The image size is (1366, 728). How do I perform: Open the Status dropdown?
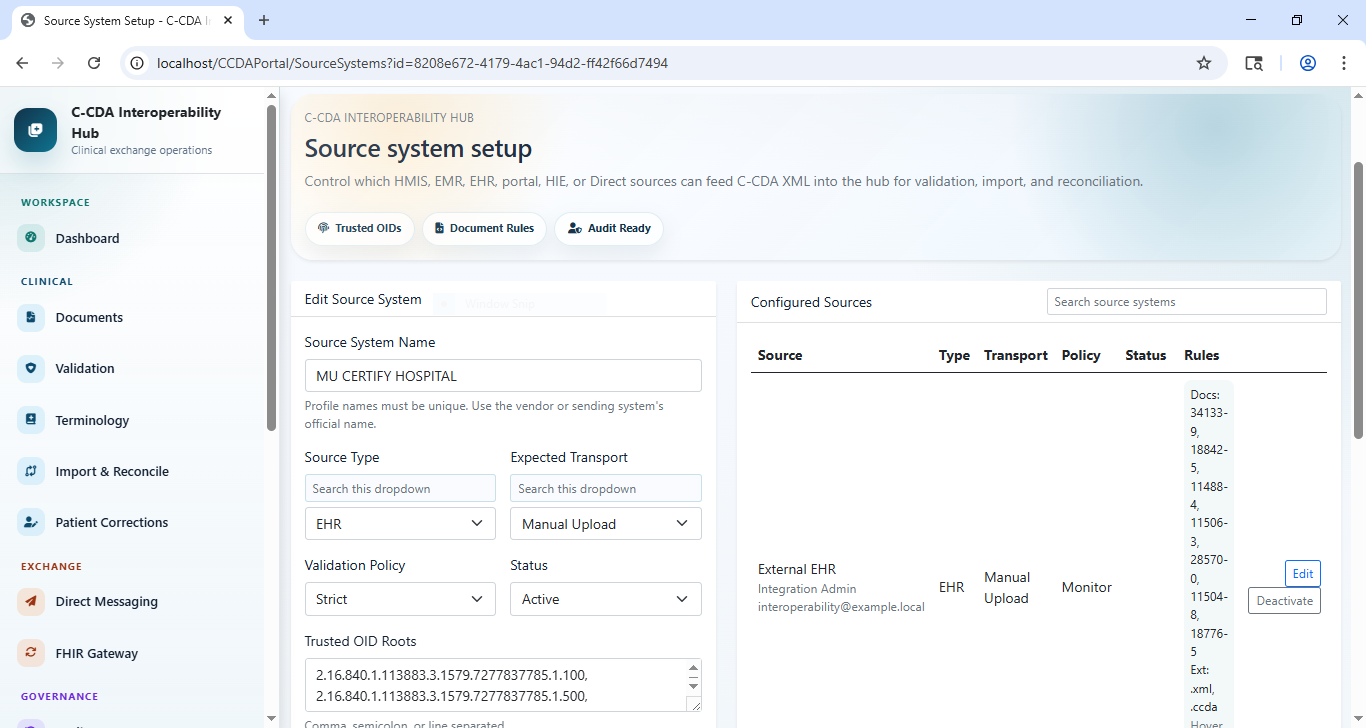(606, 599)
